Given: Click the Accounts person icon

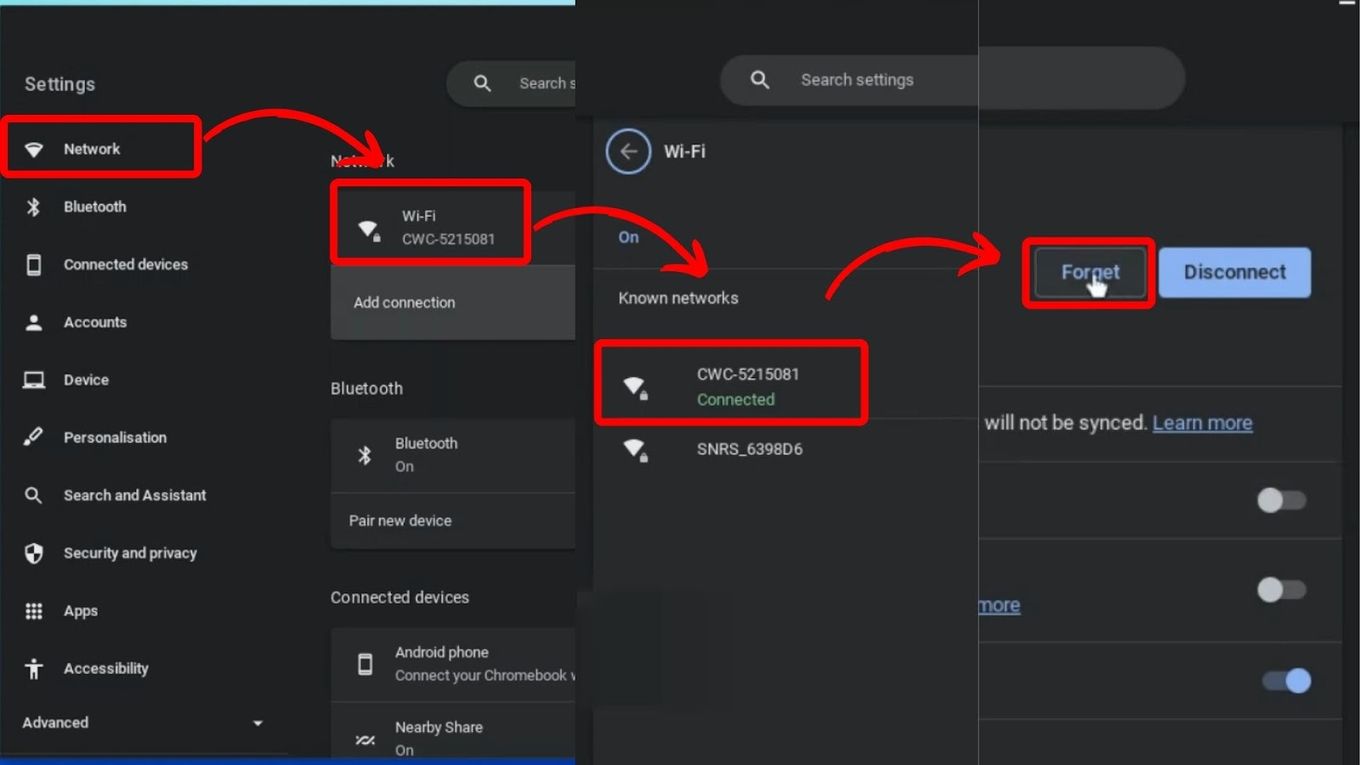Looking at the screenshot, I should click(x=34, y=322).
